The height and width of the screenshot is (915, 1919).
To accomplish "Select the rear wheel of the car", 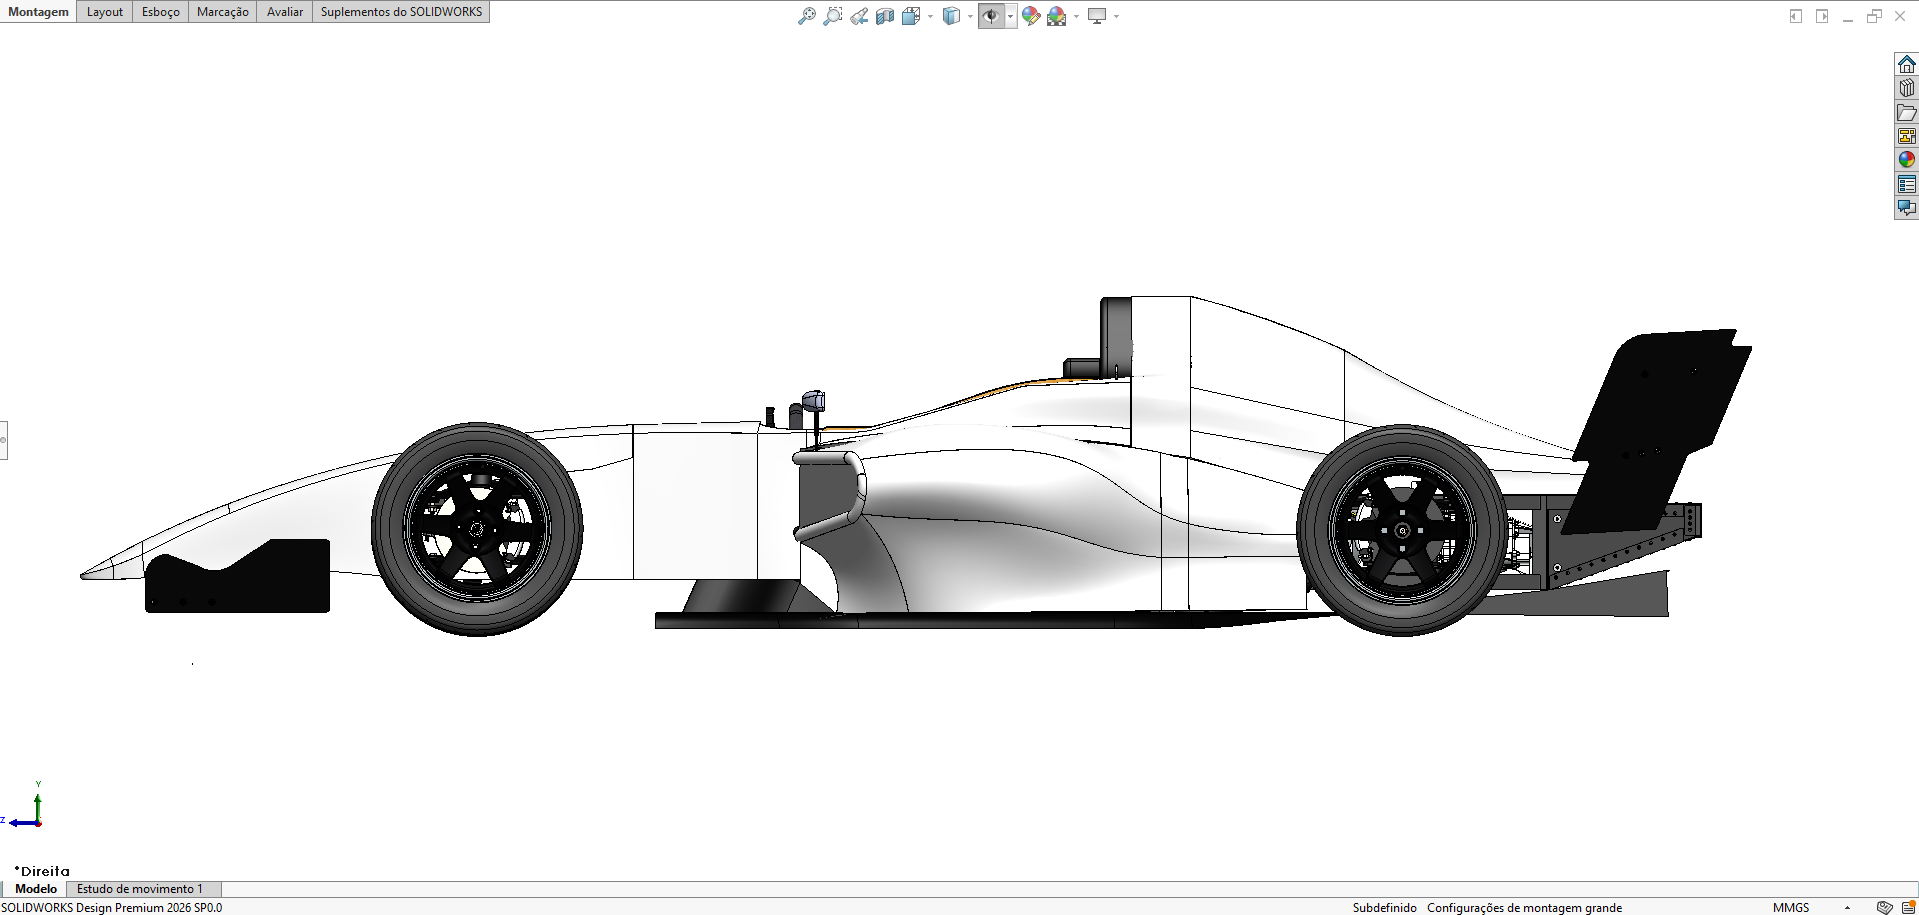I will (1402, 530).
